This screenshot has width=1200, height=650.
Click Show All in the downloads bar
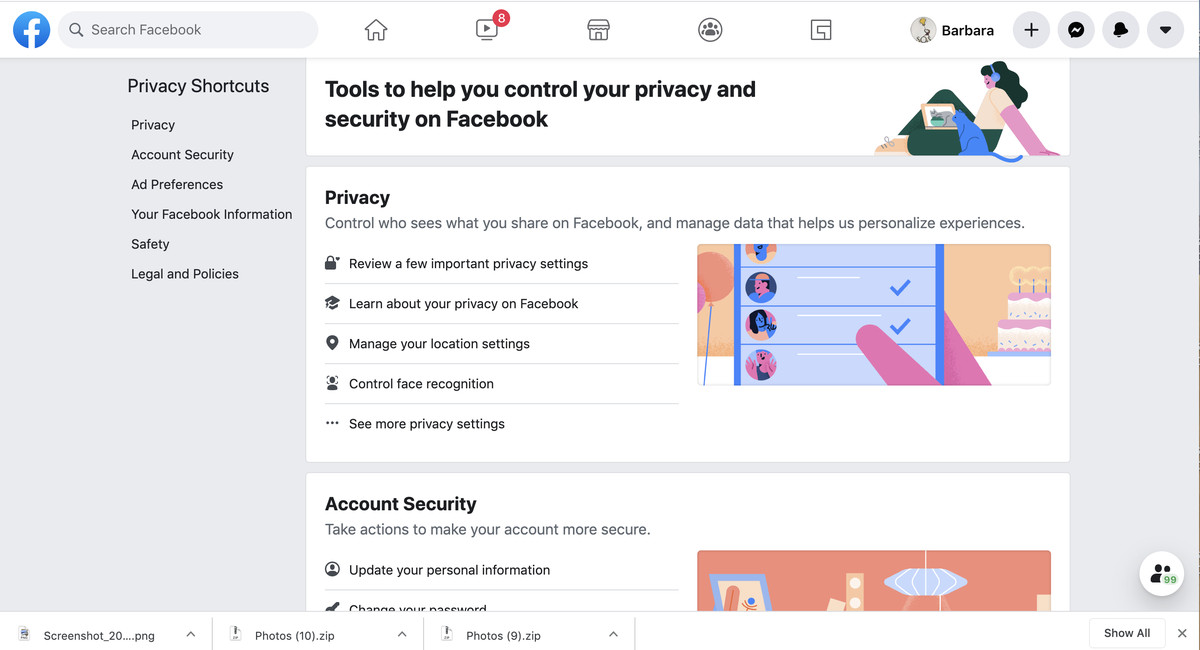[1127, 633]
